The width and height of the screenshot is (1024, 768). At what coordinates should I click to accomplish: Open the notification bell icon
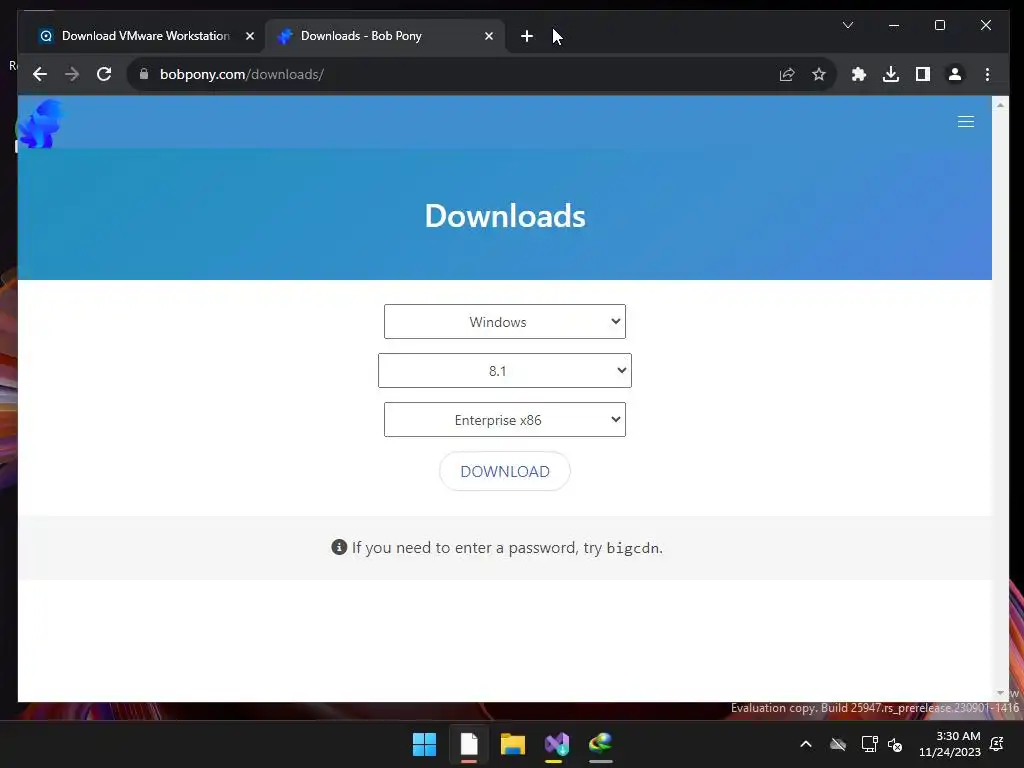click(x=997, y=744)
